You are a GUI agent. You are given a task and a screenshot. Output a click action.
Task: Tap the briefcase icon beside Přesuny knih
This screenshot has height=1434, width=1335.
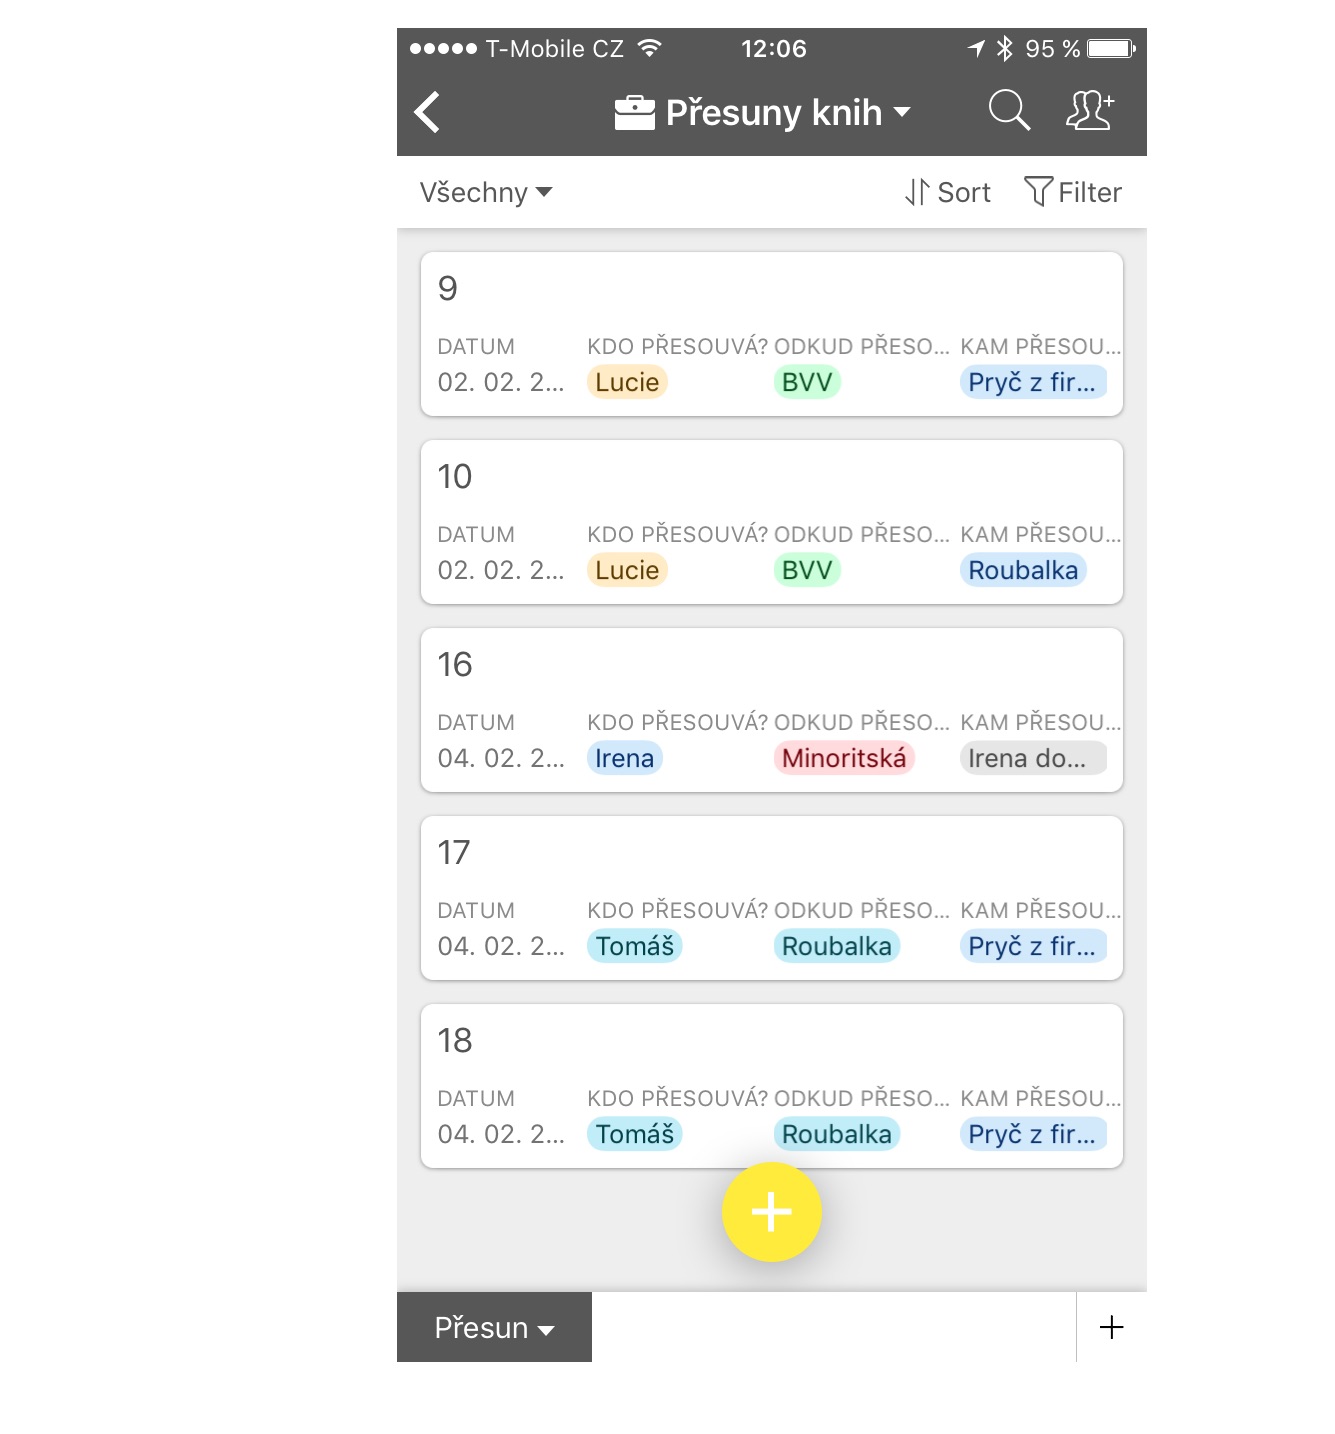pos(635,113)
